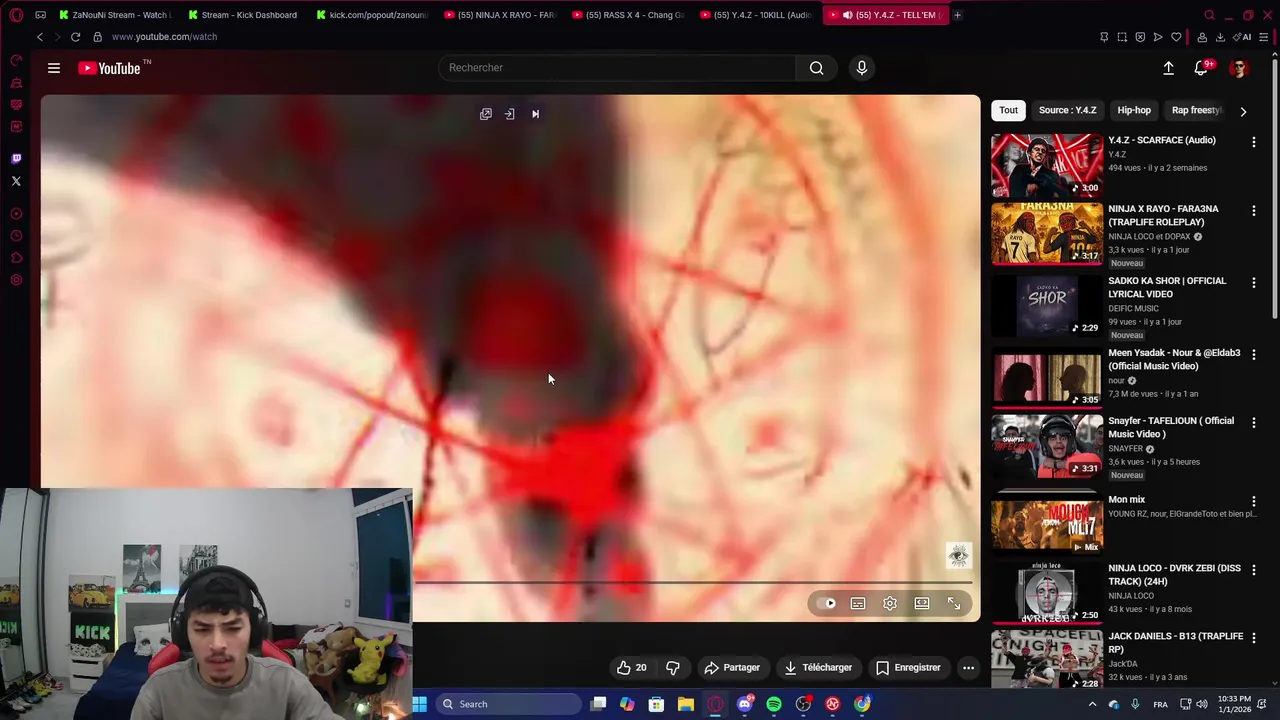The width and height of the screenshot is (1280, 720).
Task: Skip to next video overlay icon
Action: 535,114
